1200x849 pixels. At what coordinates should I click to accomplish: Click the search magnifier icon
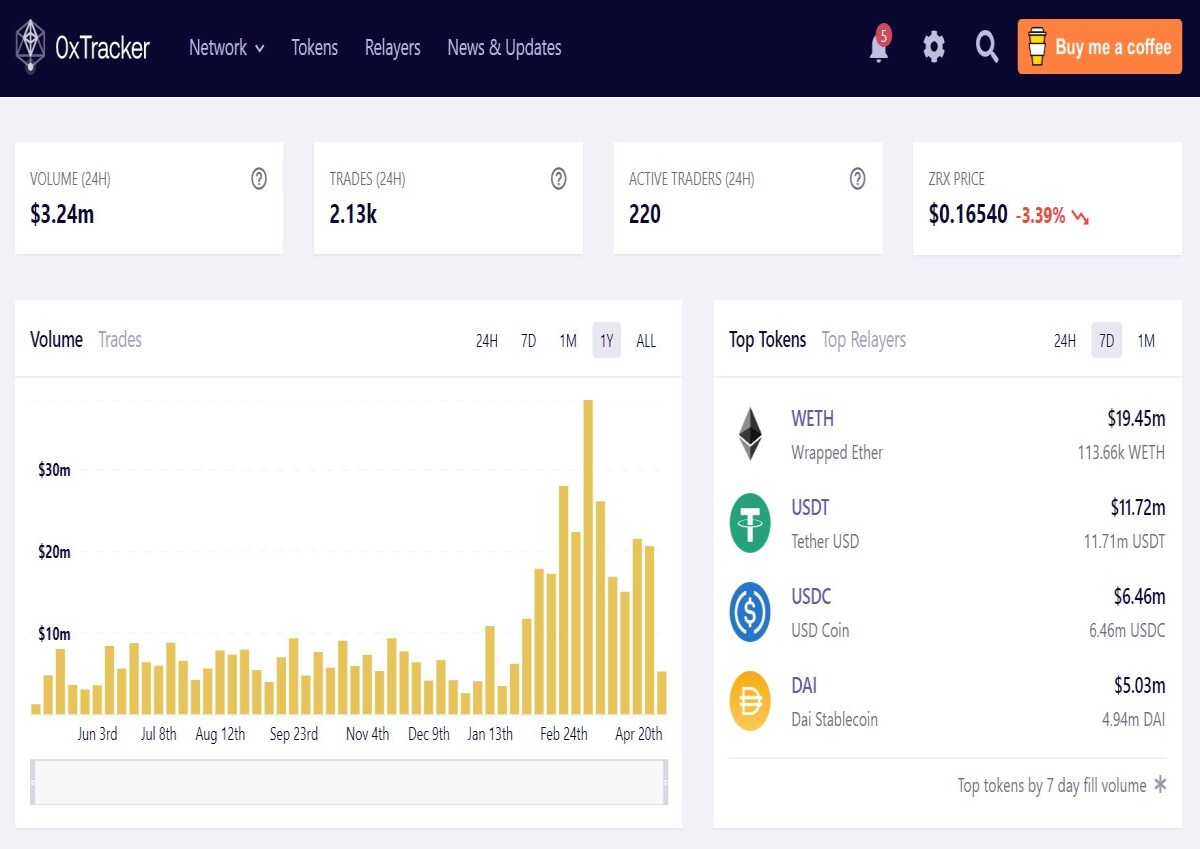point(987,46)
